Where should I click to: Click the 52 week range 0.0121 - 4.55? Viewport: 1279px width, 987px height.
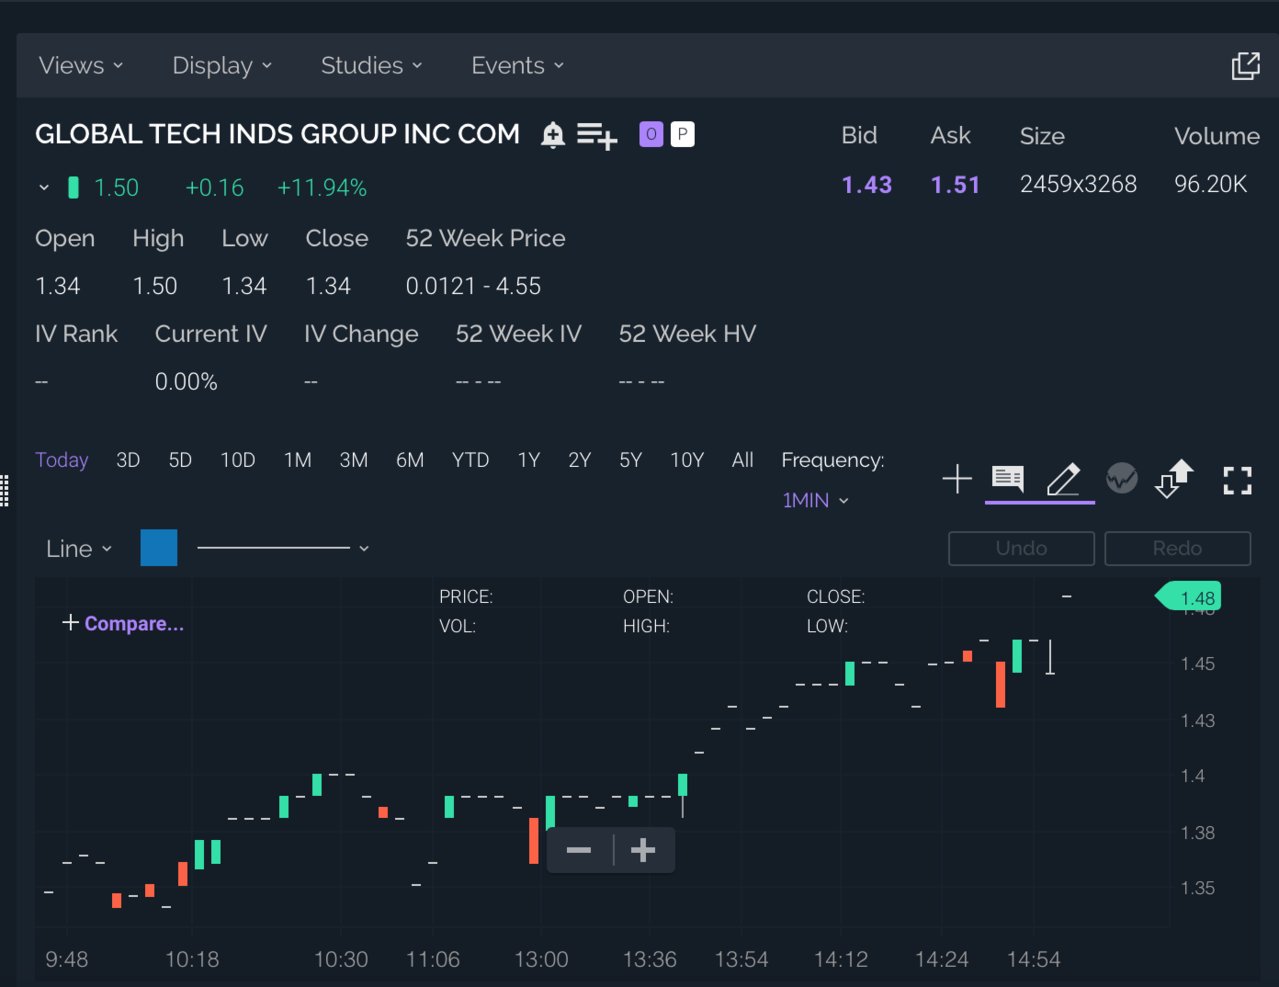[x=473, y=286]
